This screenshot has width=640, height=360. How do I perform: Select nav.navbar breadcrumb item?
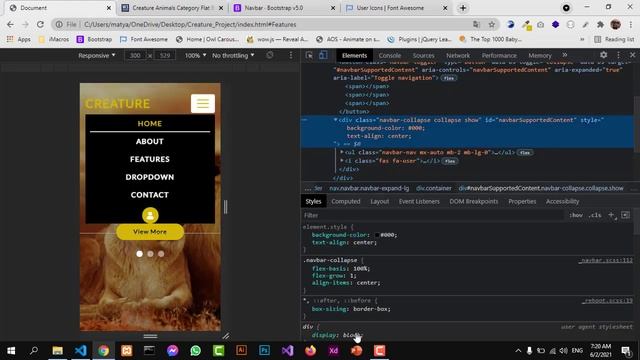coord(369,188)
